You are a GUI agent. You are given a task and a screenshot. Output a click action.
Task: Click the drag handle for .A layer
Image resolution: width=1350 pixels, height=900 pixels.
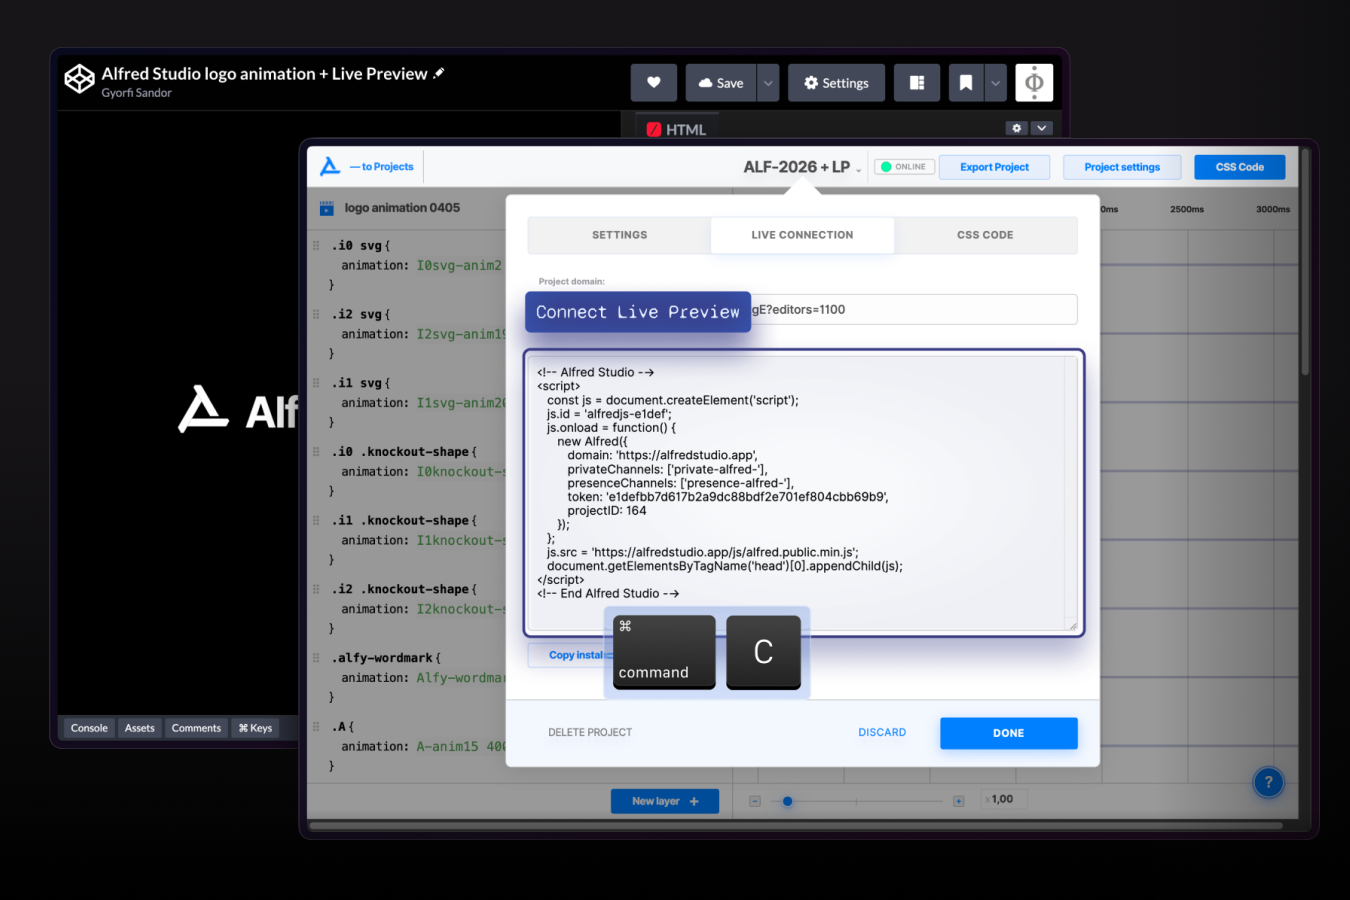pos(316,727)
